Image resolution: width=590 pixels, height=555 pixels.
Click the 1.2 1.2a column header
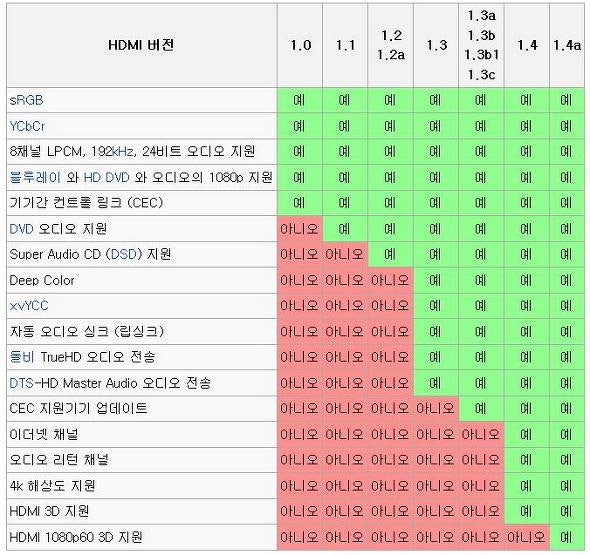tap(391, 46)
